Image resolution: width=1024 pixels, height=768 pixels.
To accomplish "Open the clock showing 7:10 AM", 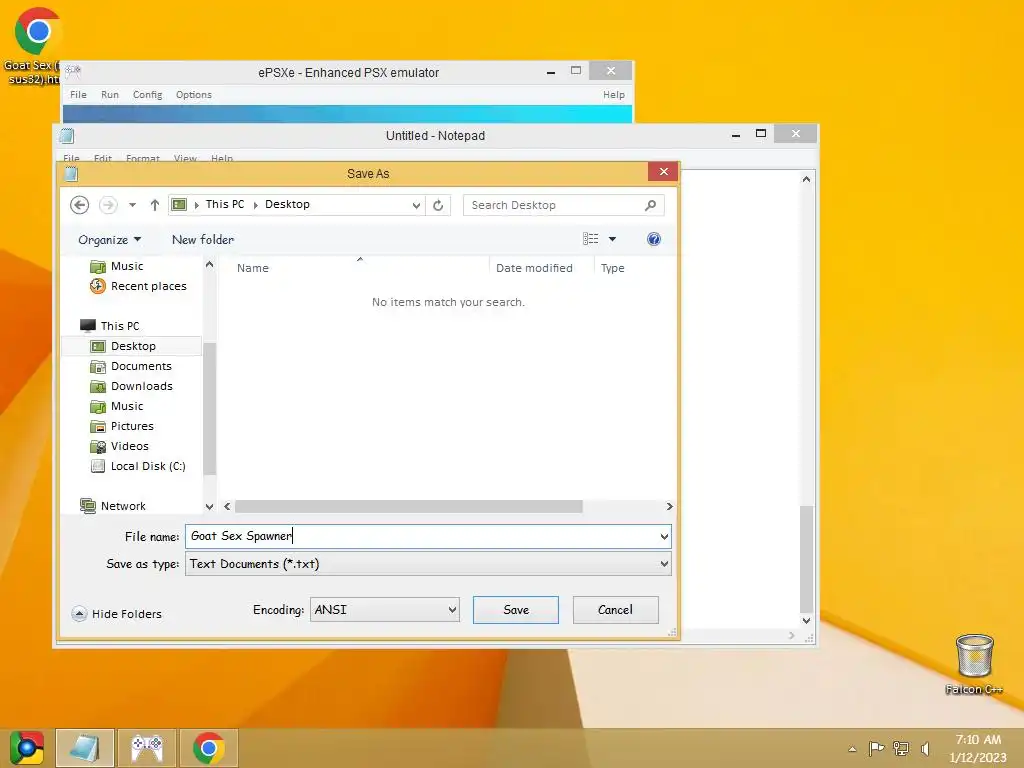I will pos(978,748).
